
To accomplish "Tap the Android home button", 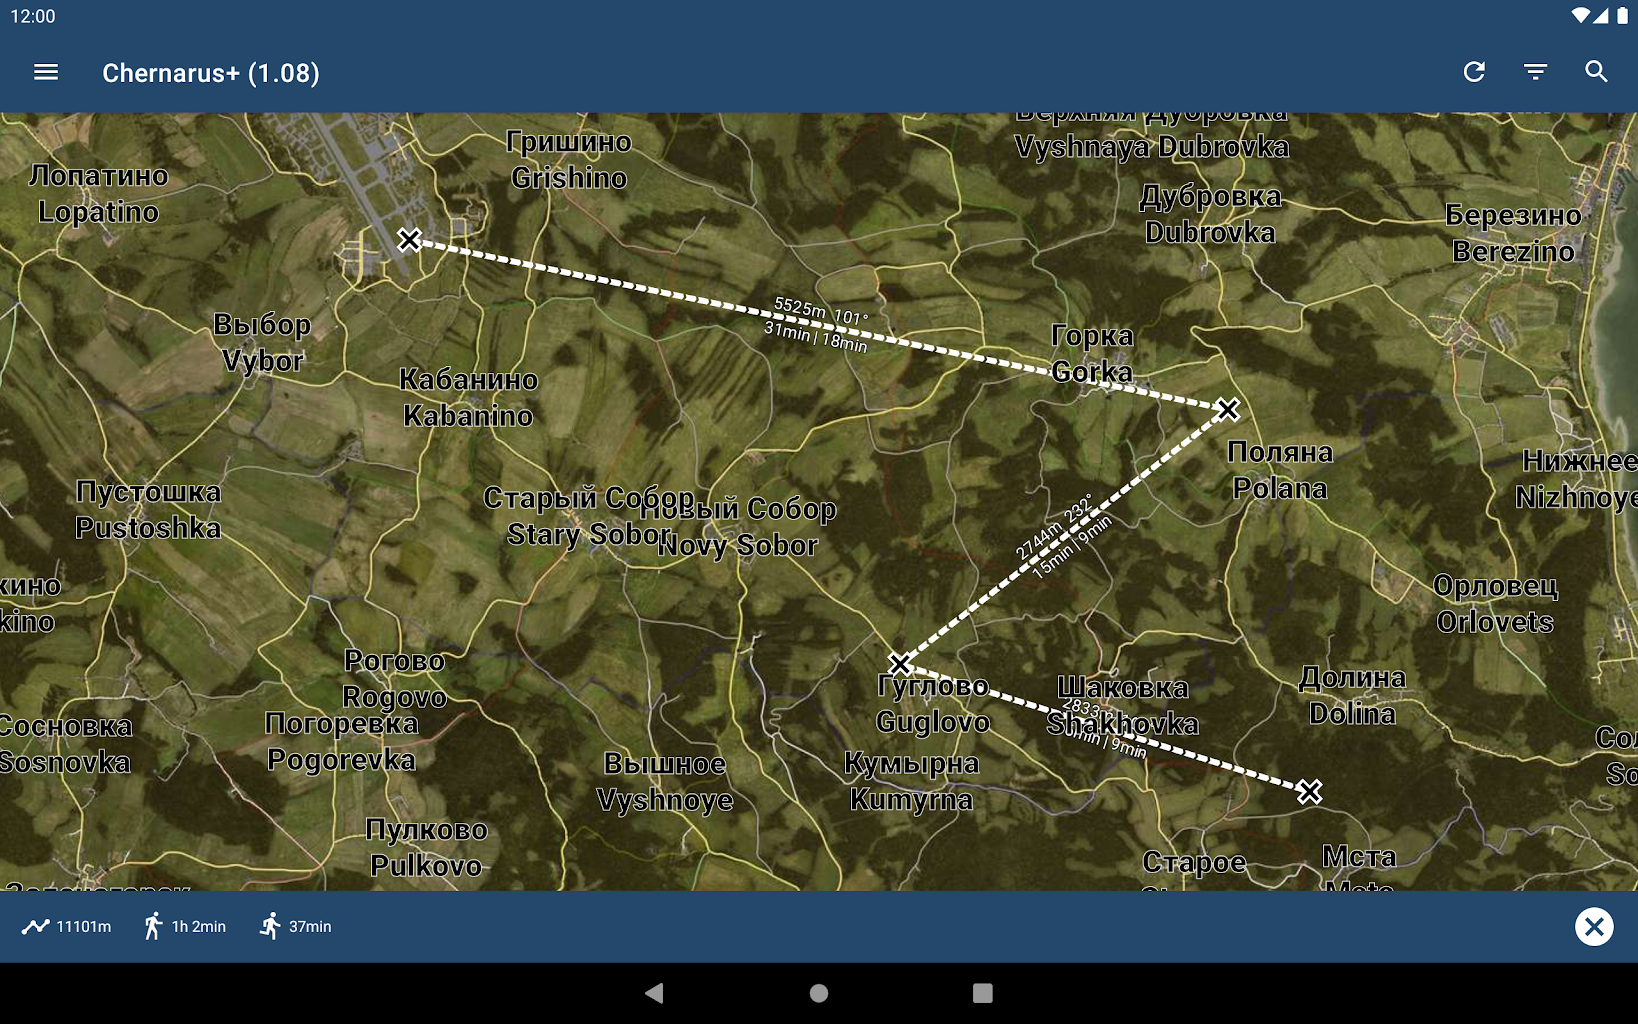I will [819, 993].
